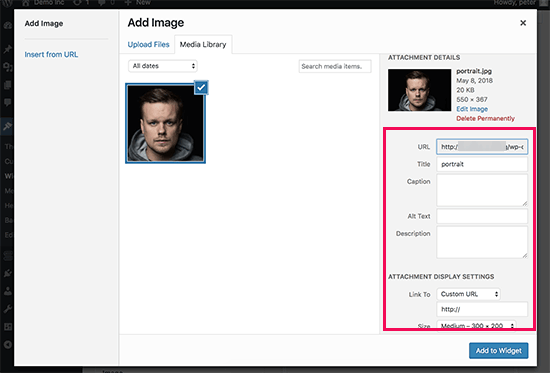550x373 pixels.
Task: Focus the Search media items field
Action: pos(335,66)
